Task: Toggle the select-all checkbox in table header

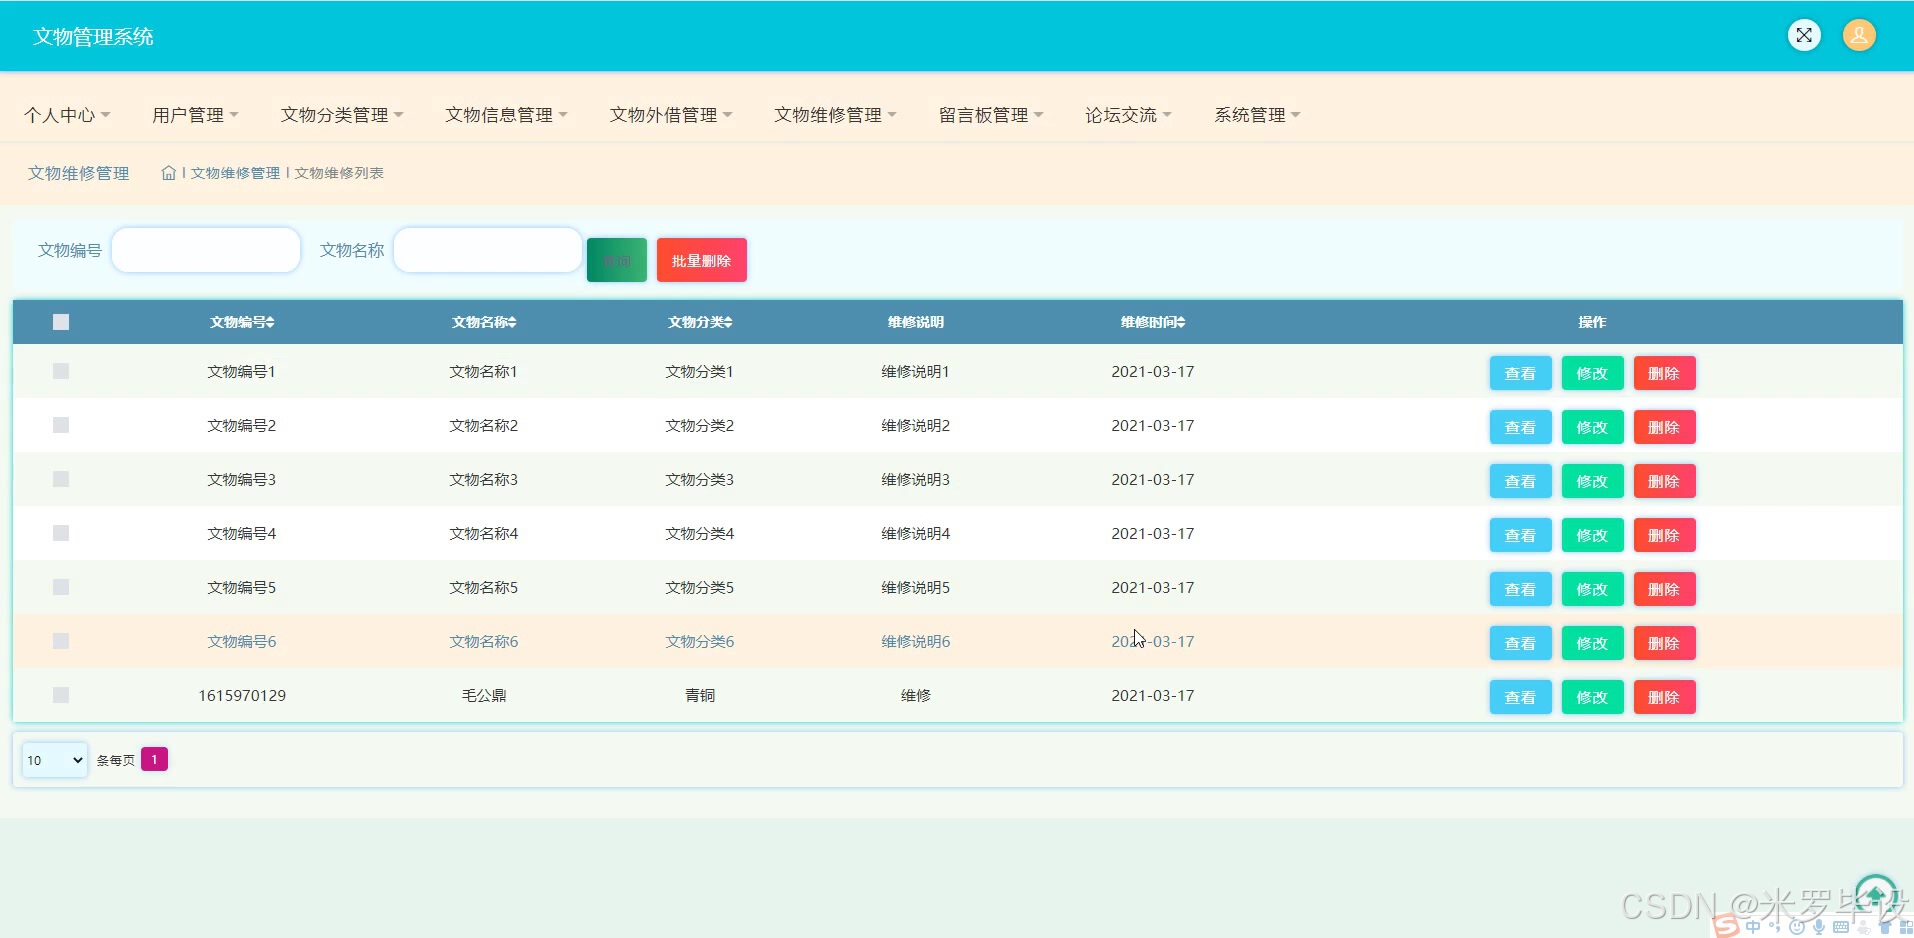Action: [61, 322]
